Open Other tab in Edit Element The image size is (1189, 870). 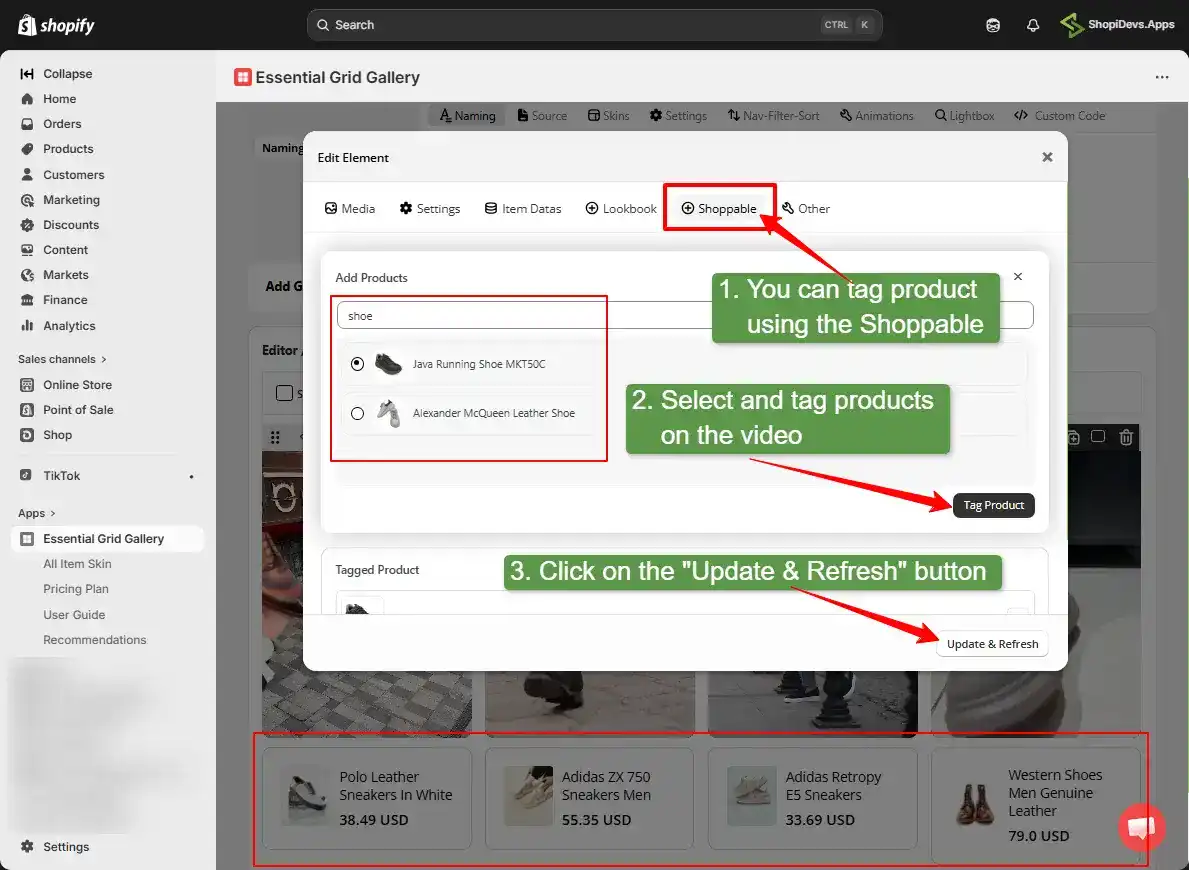point(806,209)
